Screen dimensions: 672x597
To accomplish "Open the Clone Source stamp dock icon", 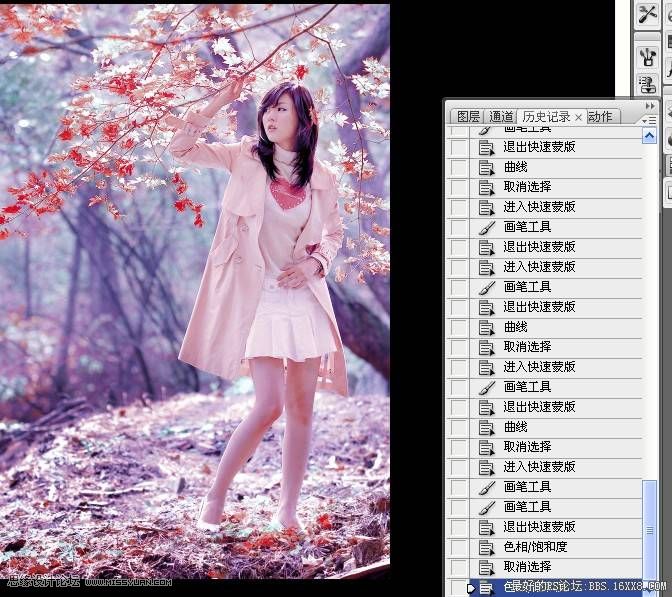I will click(647, 84).
